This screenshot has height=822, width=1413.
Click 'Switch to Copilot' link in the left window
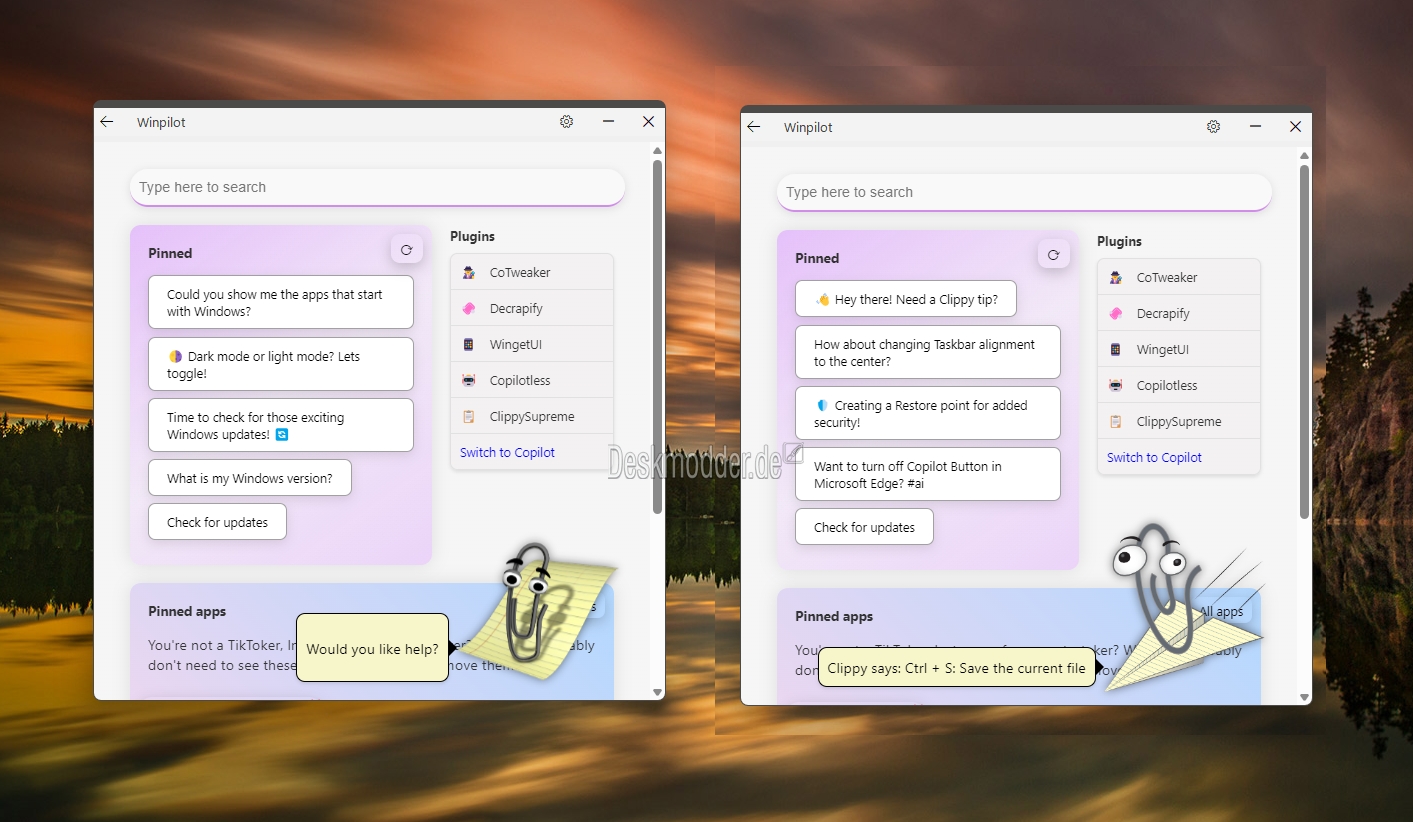coord(507,453)
